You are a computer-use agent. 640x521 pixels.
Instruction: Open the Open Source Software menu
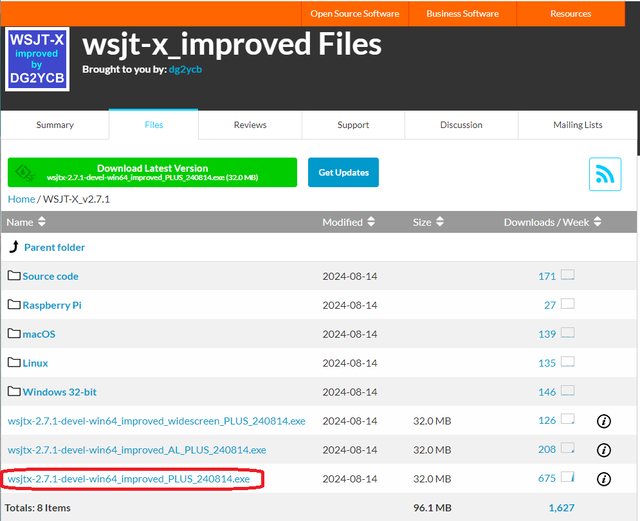[355, 13]
